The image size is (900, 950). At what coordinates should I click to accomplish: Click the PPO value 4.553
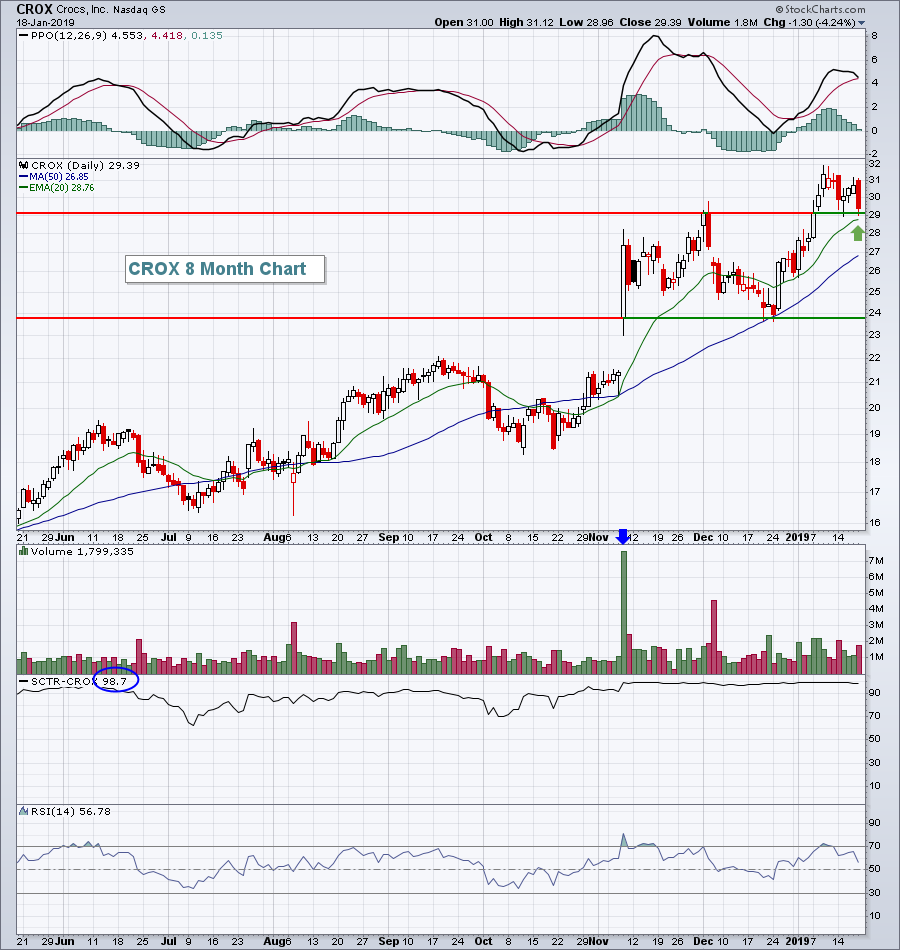[x=127, y=36]
